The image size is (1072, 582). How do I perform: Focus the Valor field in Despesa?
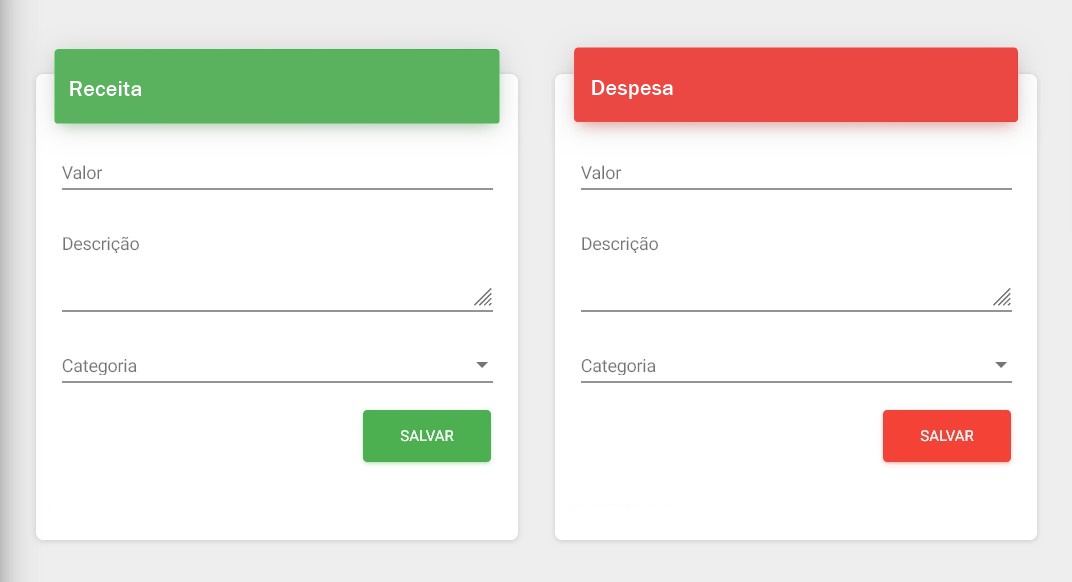point(796,173)
